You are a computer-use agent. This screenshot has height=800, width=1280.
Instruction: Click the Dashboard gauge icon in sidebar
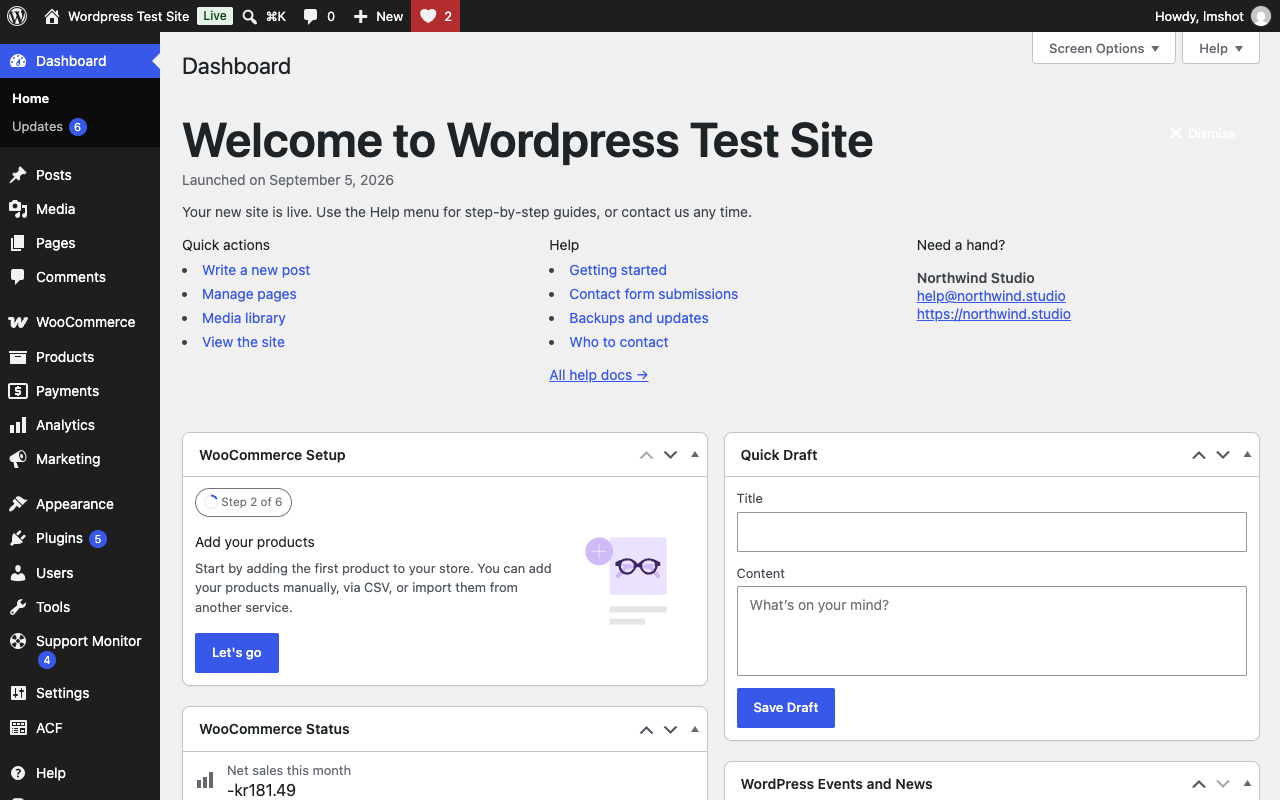[x=18, y=61]
